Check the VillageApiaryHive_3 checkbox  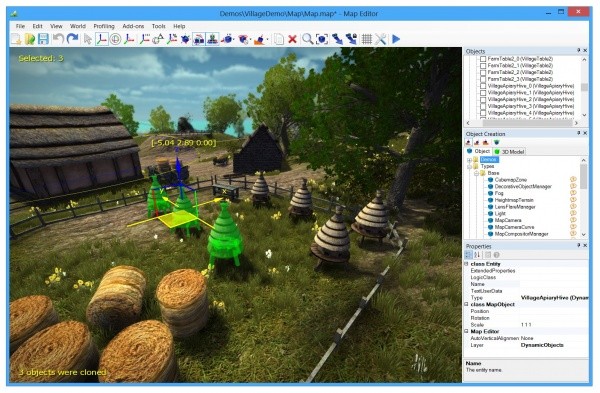pos(483,106)
